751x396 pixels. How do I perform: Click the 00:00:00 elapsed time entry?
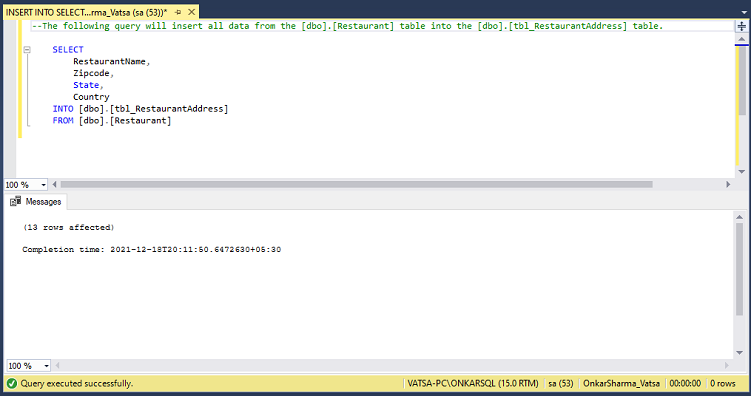pyautogui.click(x=685, y=384)
